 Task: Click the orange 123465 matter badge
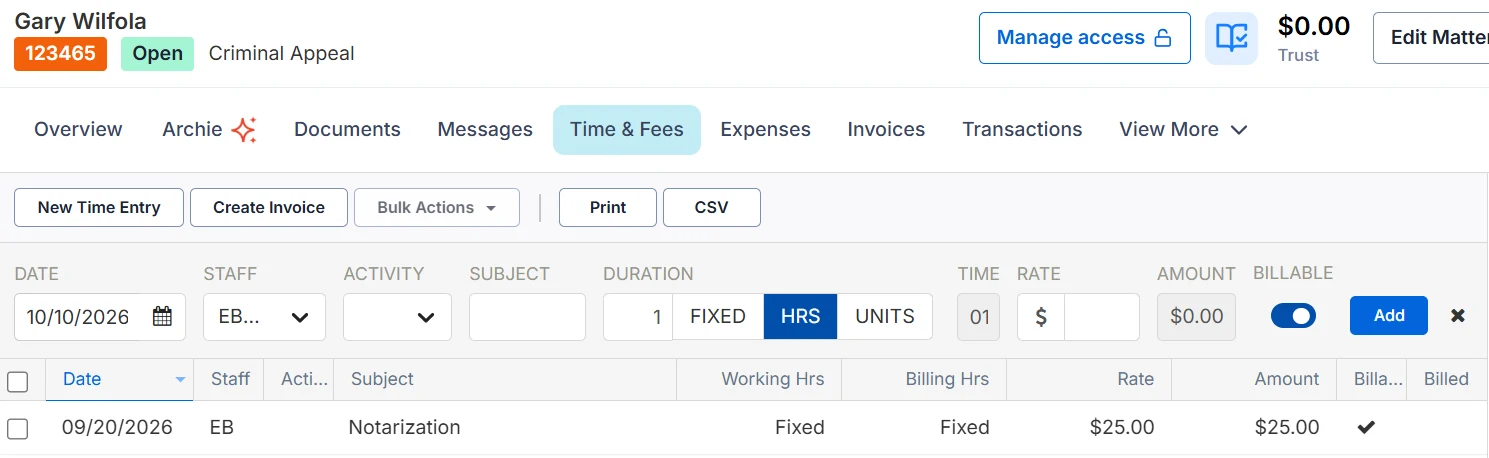pos(60,53)
